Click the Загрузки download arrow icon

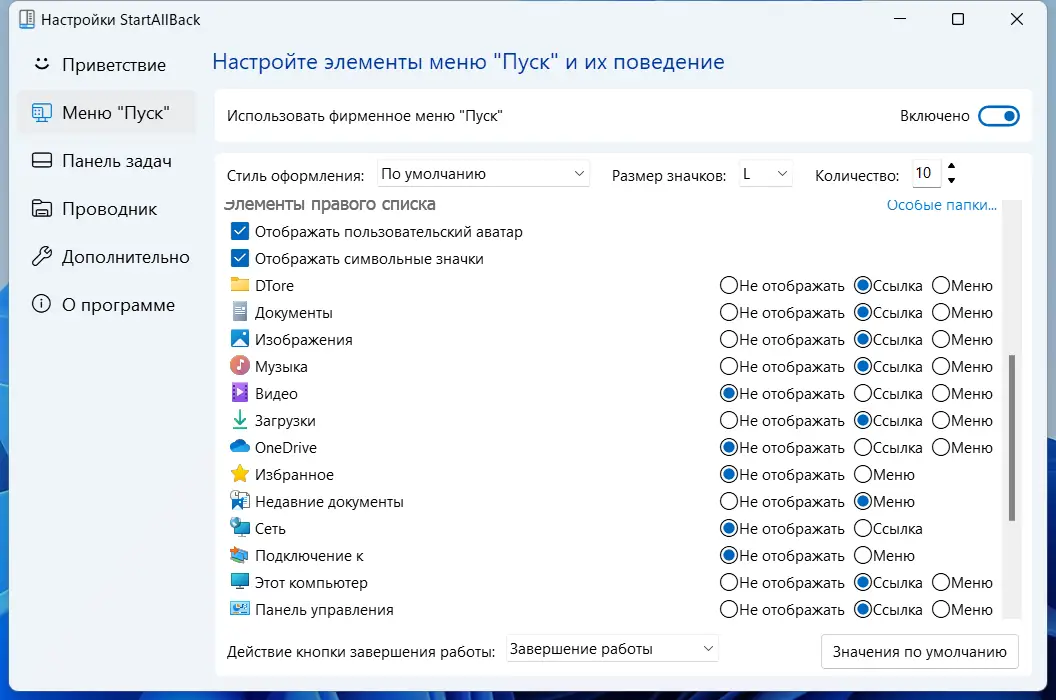[x=240, y=420]
